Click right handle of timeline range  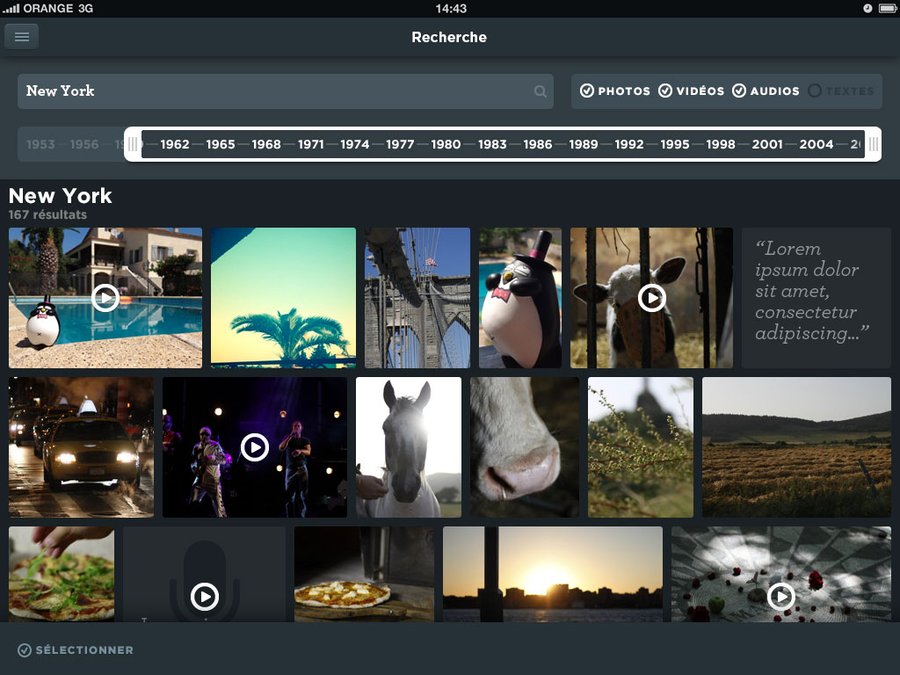point(873,144)
